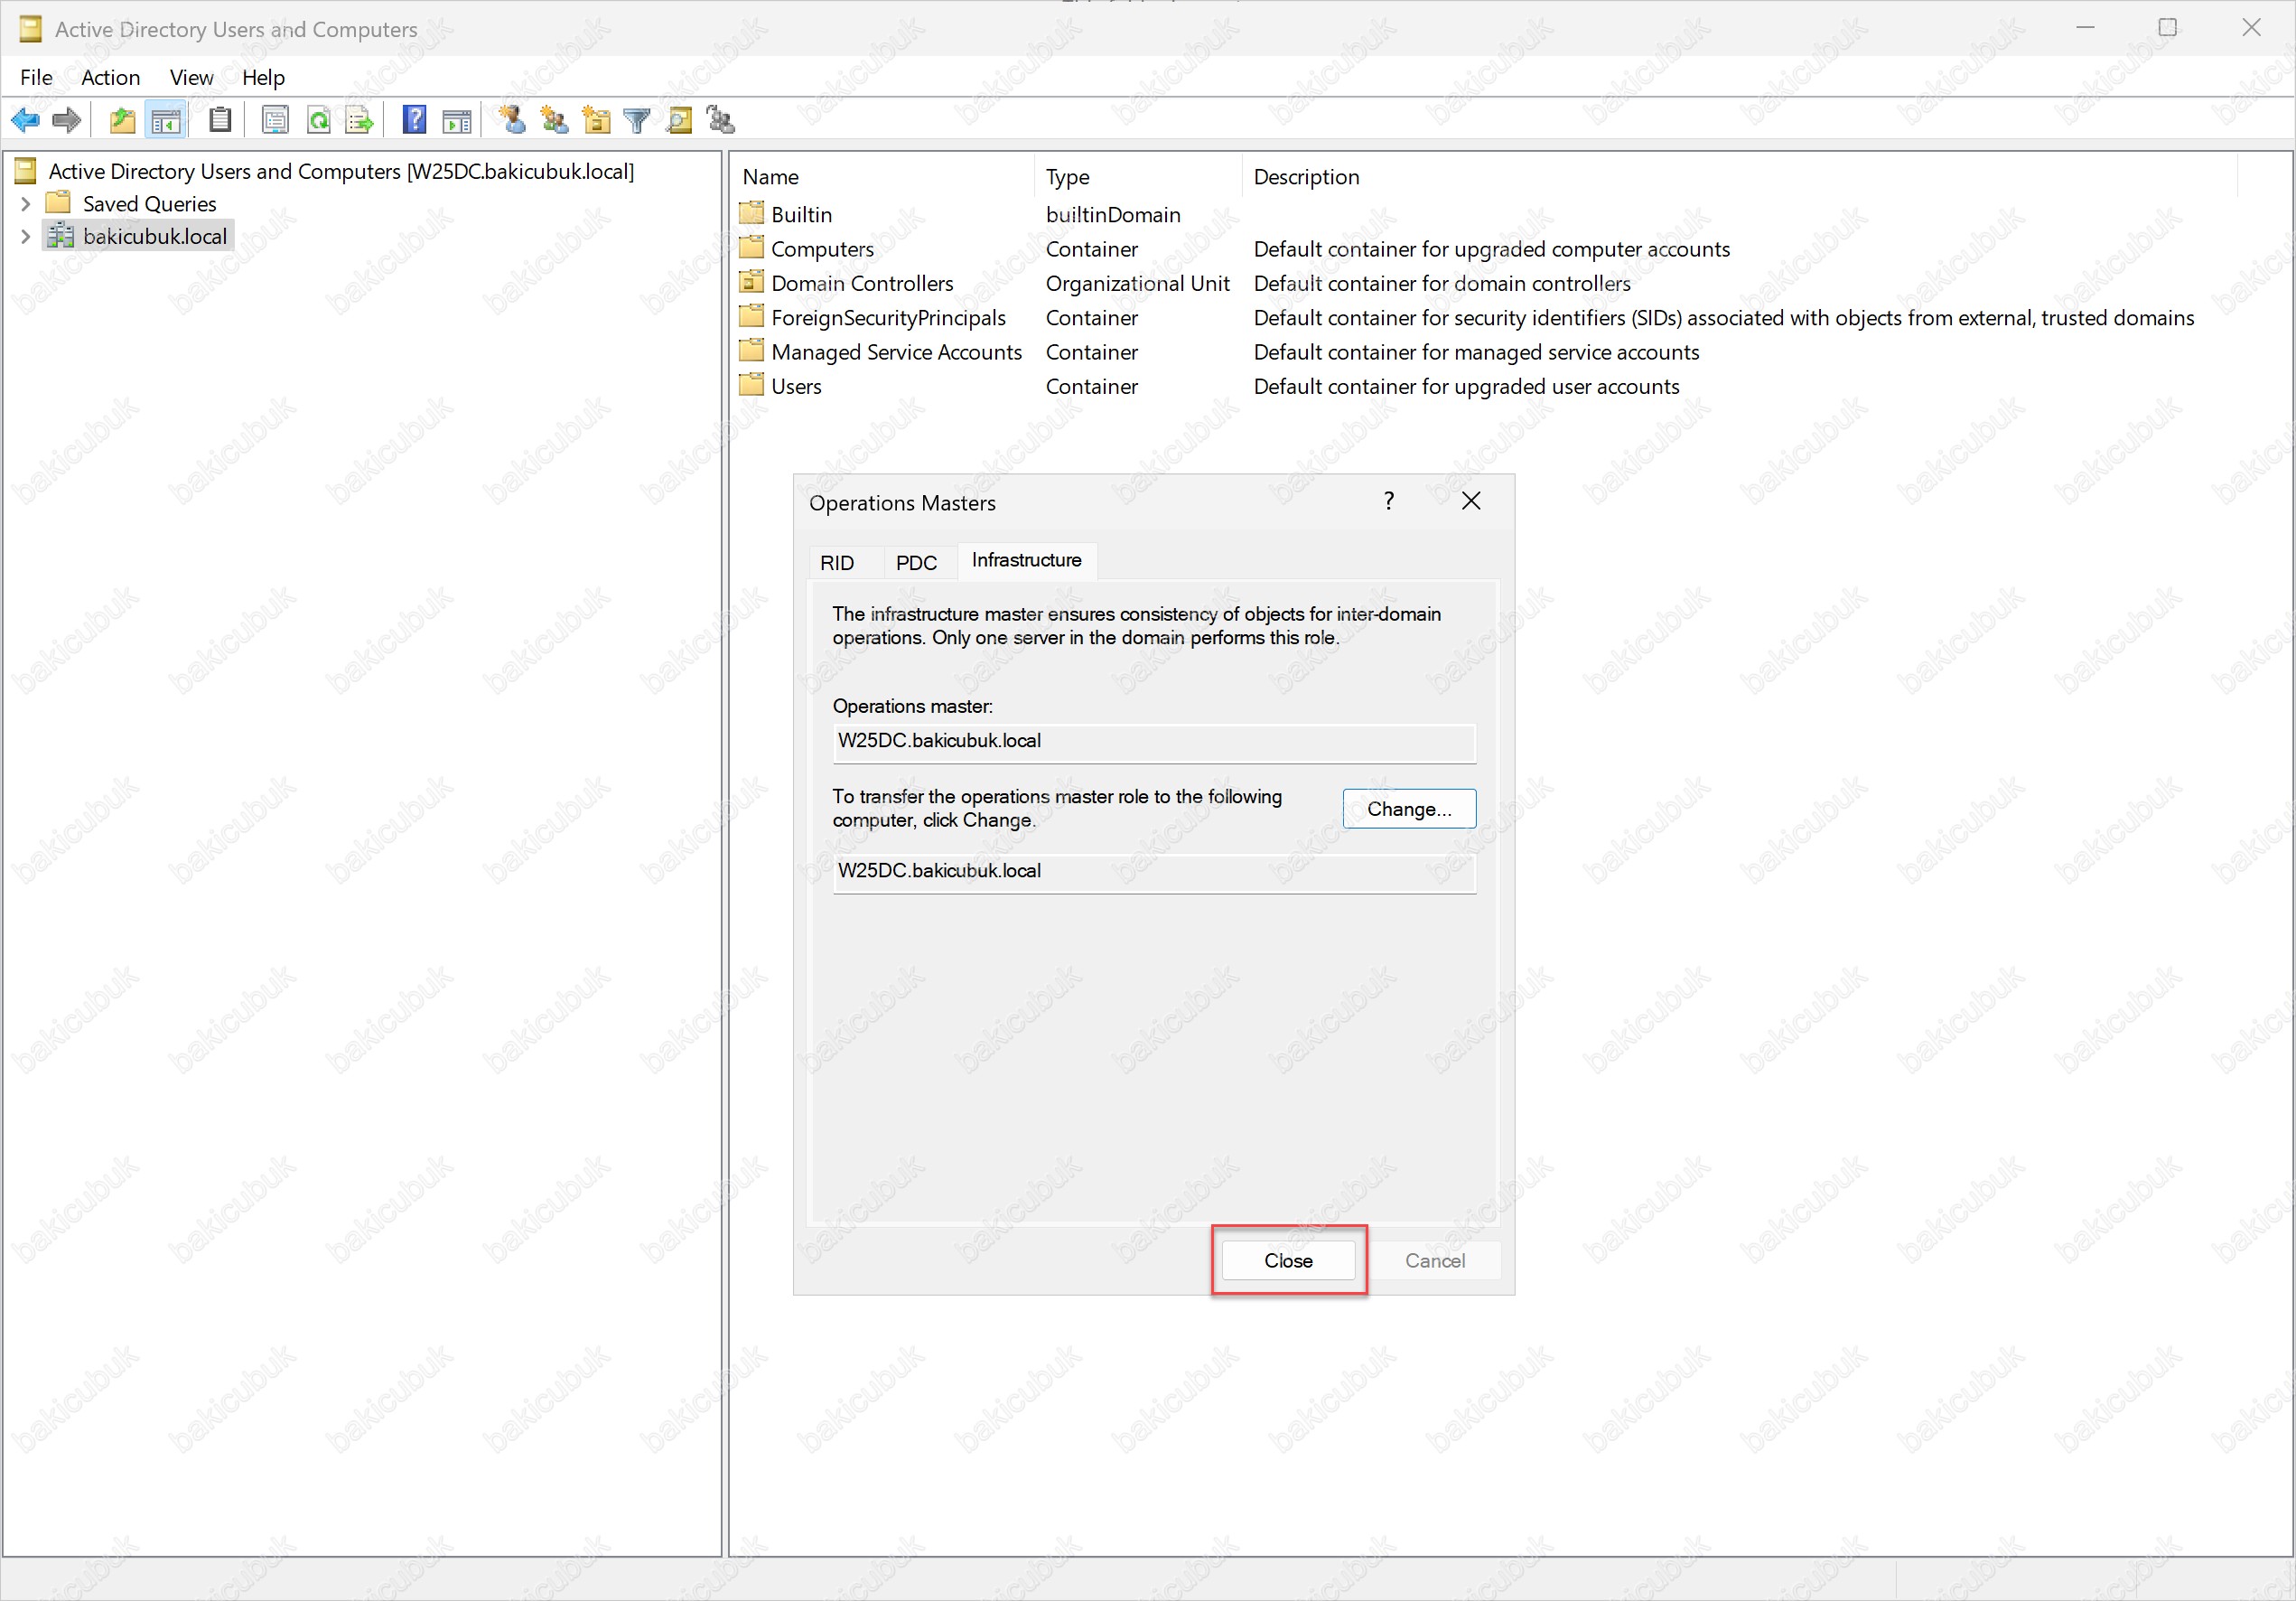The width and height of the screenshot is (2296, 1601).
Task: Click 'Default container for domain controllers' description
Action: (1442, 283)
